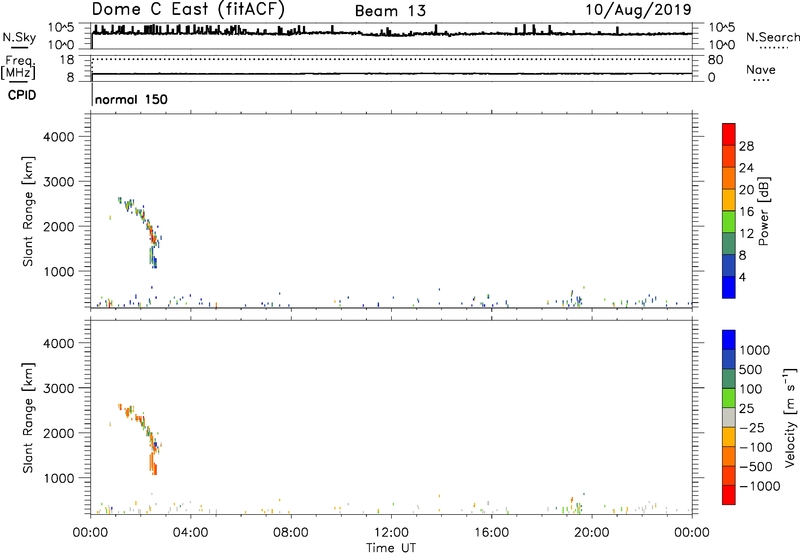The image size is (800, 554).
Task: Click the "N.Sky" legend label
Action: [x=19, y=37]
